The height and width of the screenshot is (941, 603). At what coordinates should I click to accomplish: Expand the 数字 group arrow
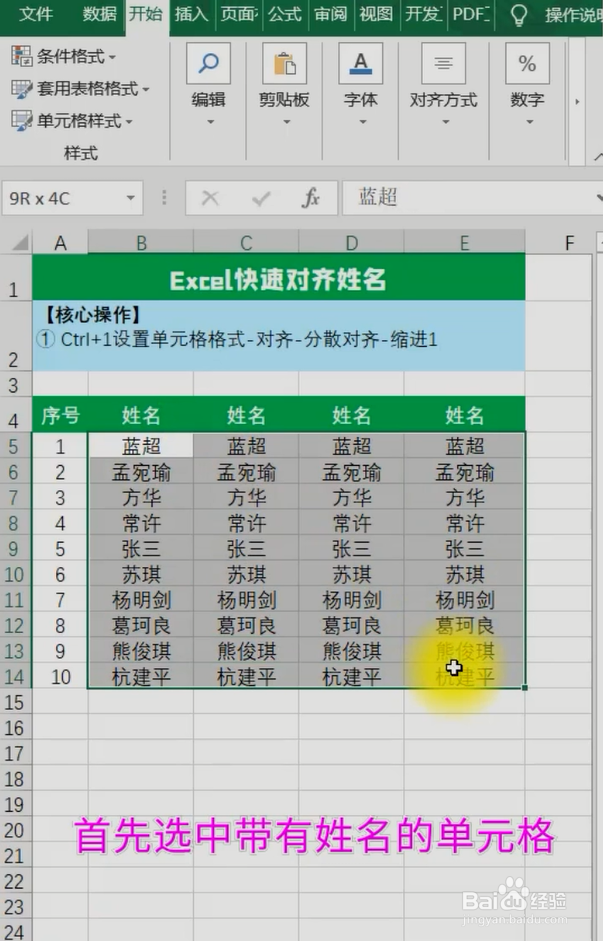(x=529, y=122)
